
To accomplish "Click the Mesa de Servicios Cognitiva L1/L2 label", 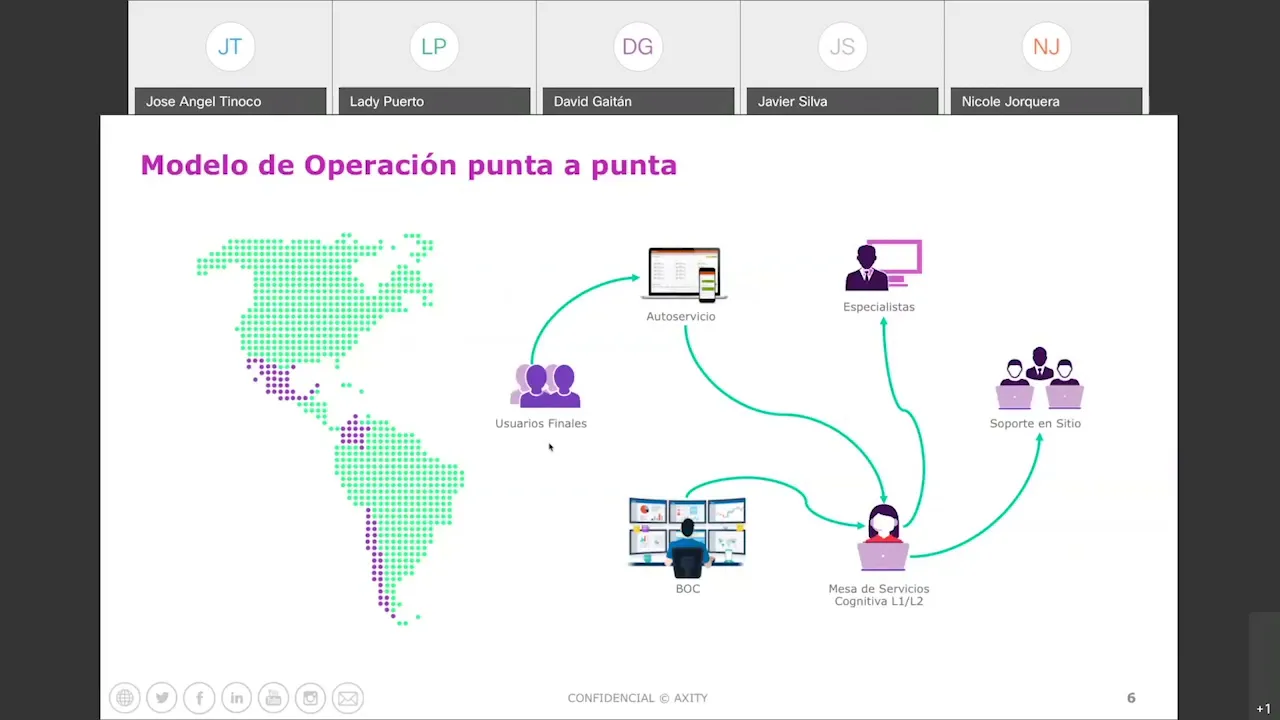I will tap(879, 595).
